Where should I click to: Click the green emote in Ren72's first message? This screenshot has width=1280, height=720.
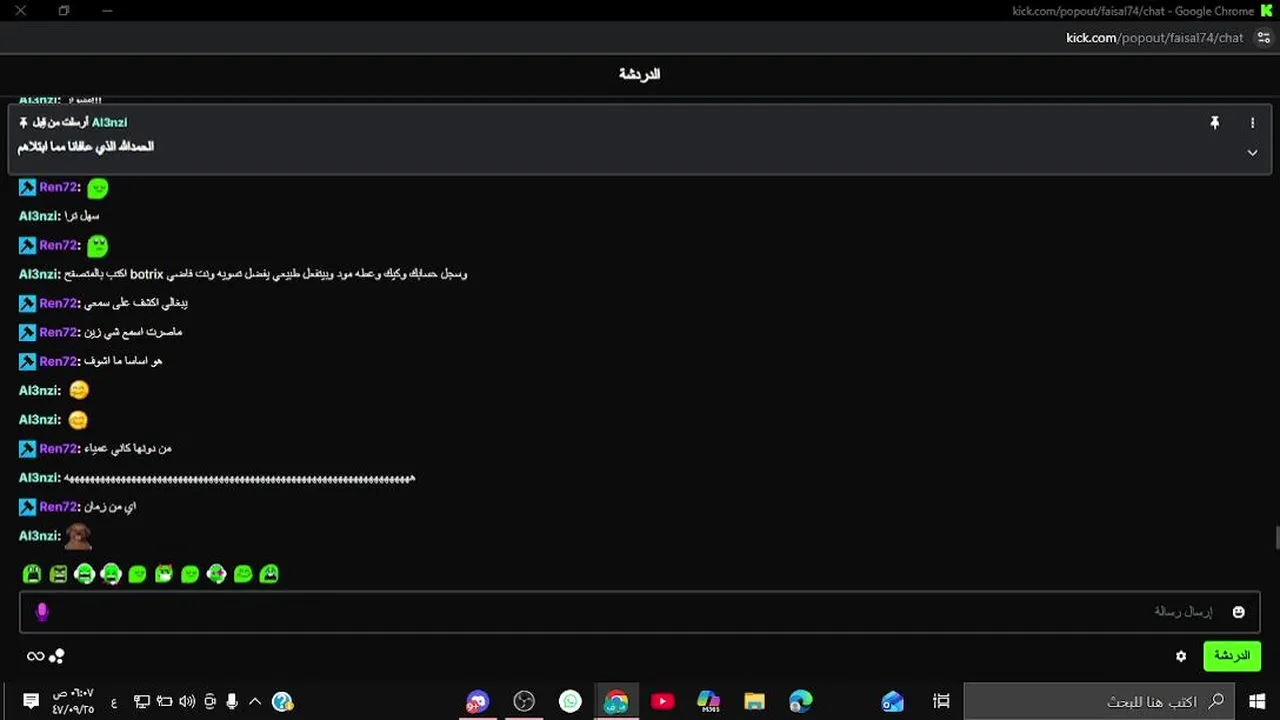coord(97,187)
